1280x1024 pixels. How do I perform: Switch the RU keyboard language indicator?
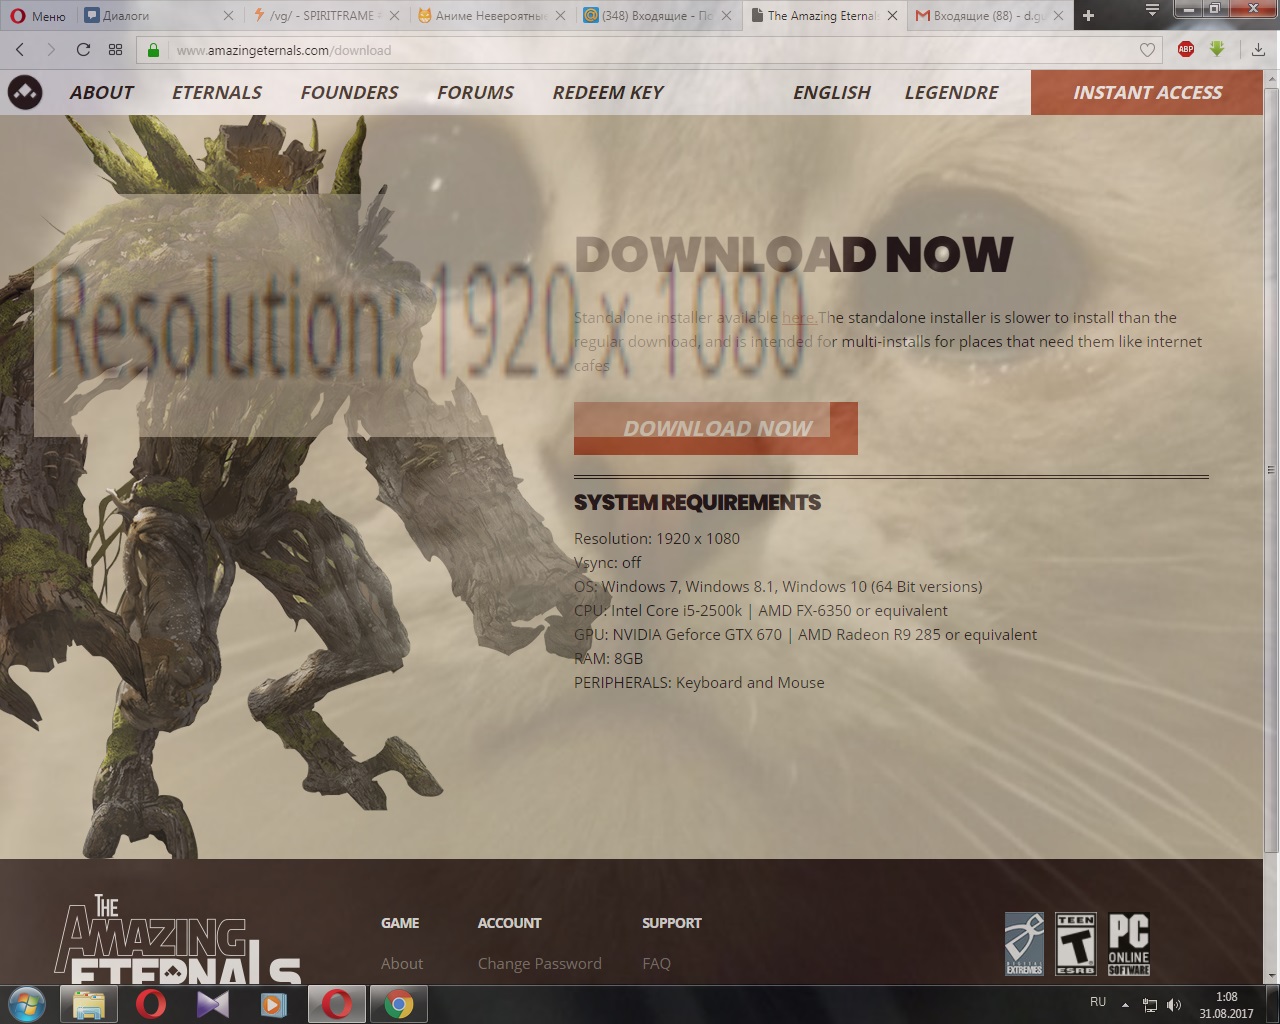point(1098,1002)
